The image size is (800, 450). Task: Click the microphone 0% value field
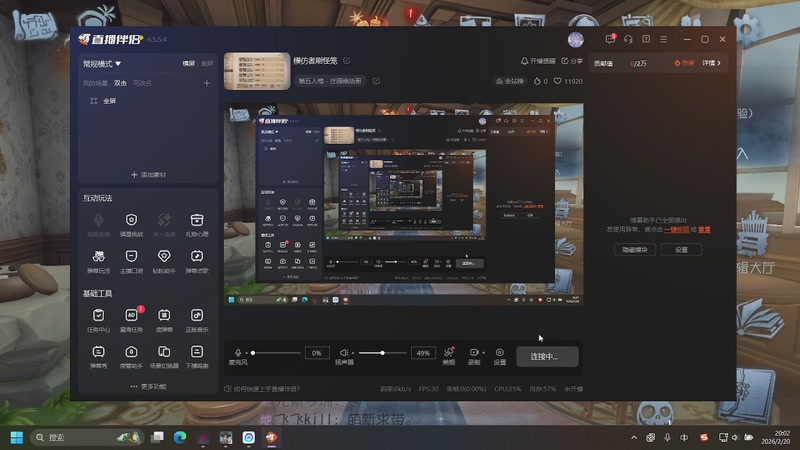coord(316,353)
